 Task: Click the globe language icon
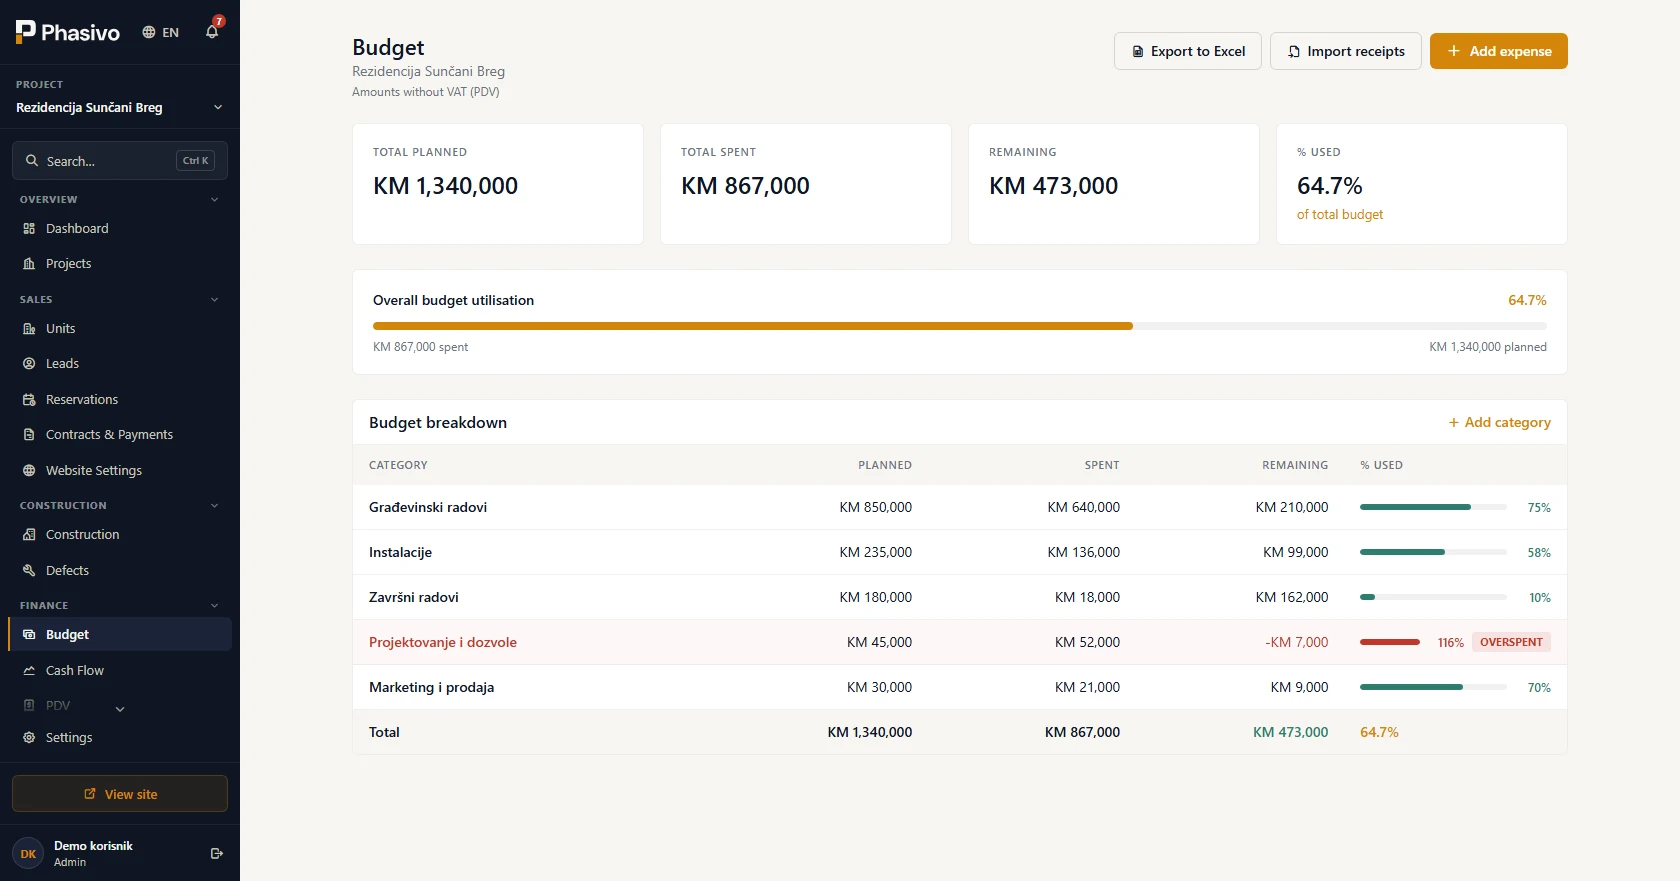tap(149, 32)
